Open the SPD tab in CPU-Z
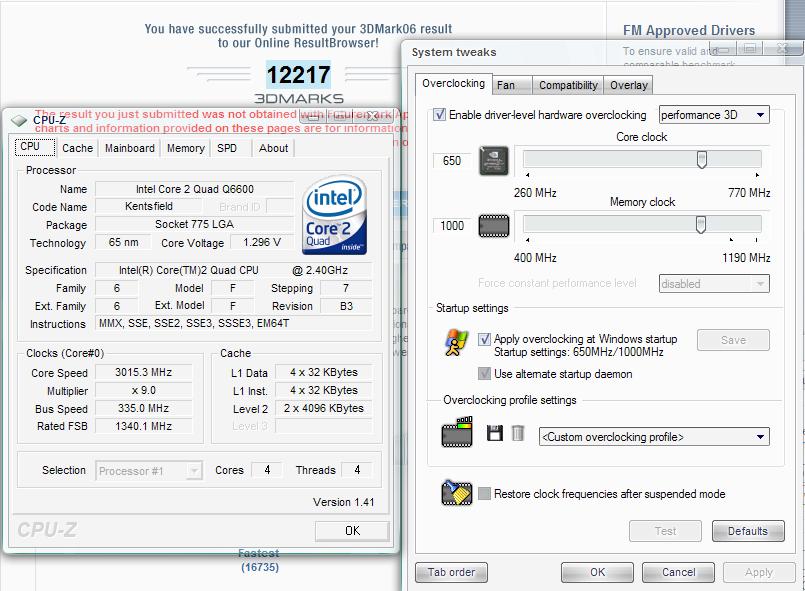 (227, 148)
